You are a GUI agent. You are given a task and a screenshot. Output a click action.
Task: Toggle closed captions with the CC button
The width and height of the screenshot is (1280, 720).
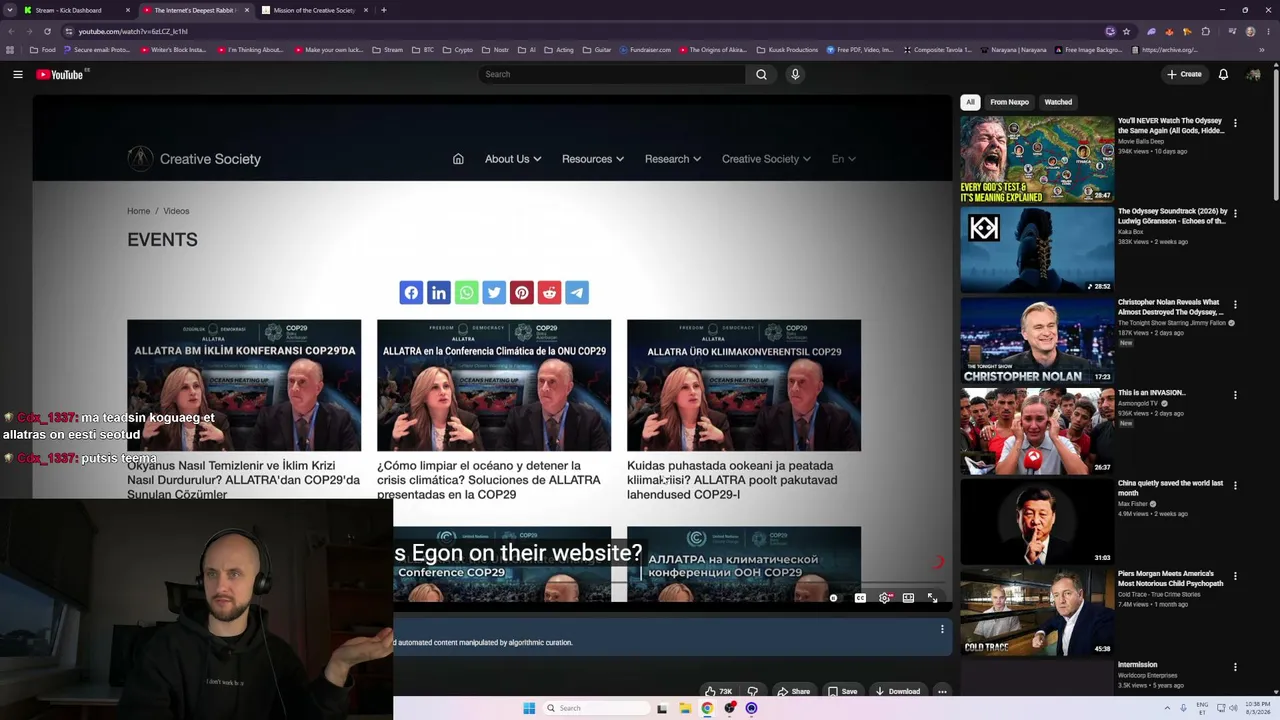click(x=860, y=598)
